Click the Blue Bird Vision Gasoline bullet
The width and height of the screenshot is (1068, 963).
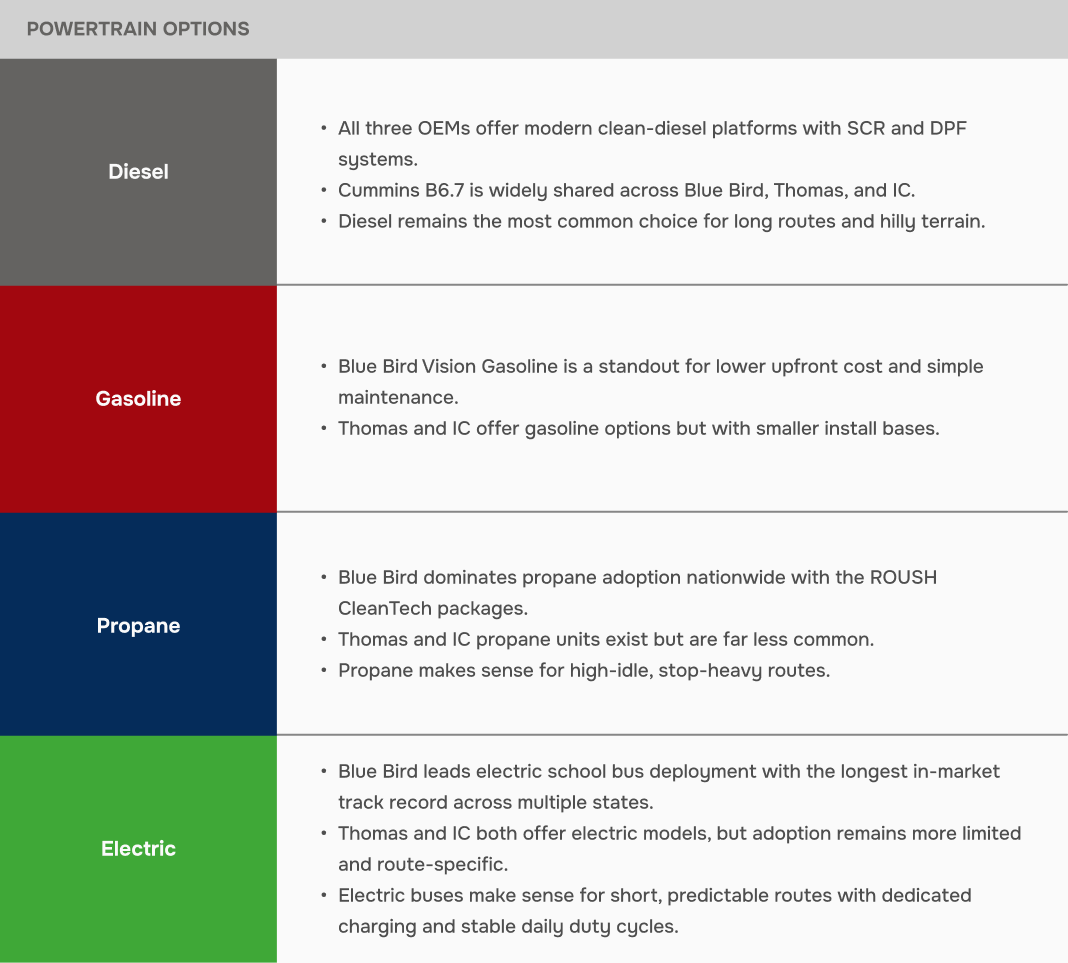pyautogui.click(x=661, y=381)
